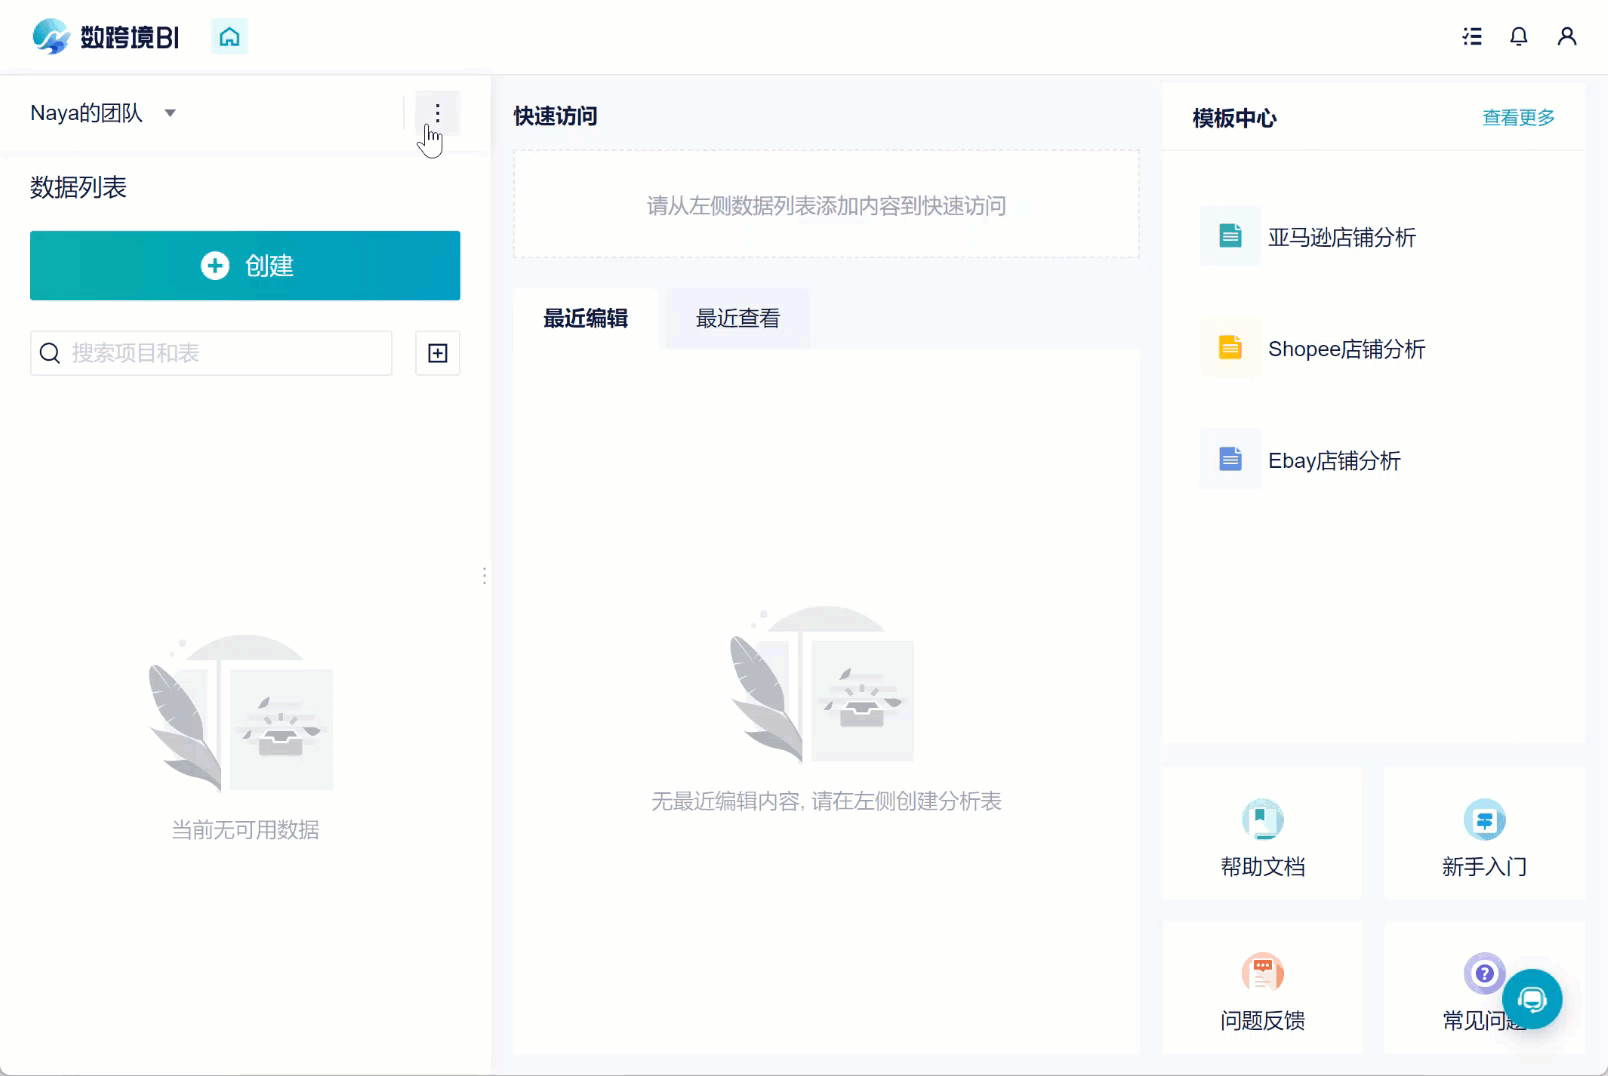This screenshot has width=1608, height=1076.
Task: Click the 问题反馈 icon
Action: [1262, 973]
